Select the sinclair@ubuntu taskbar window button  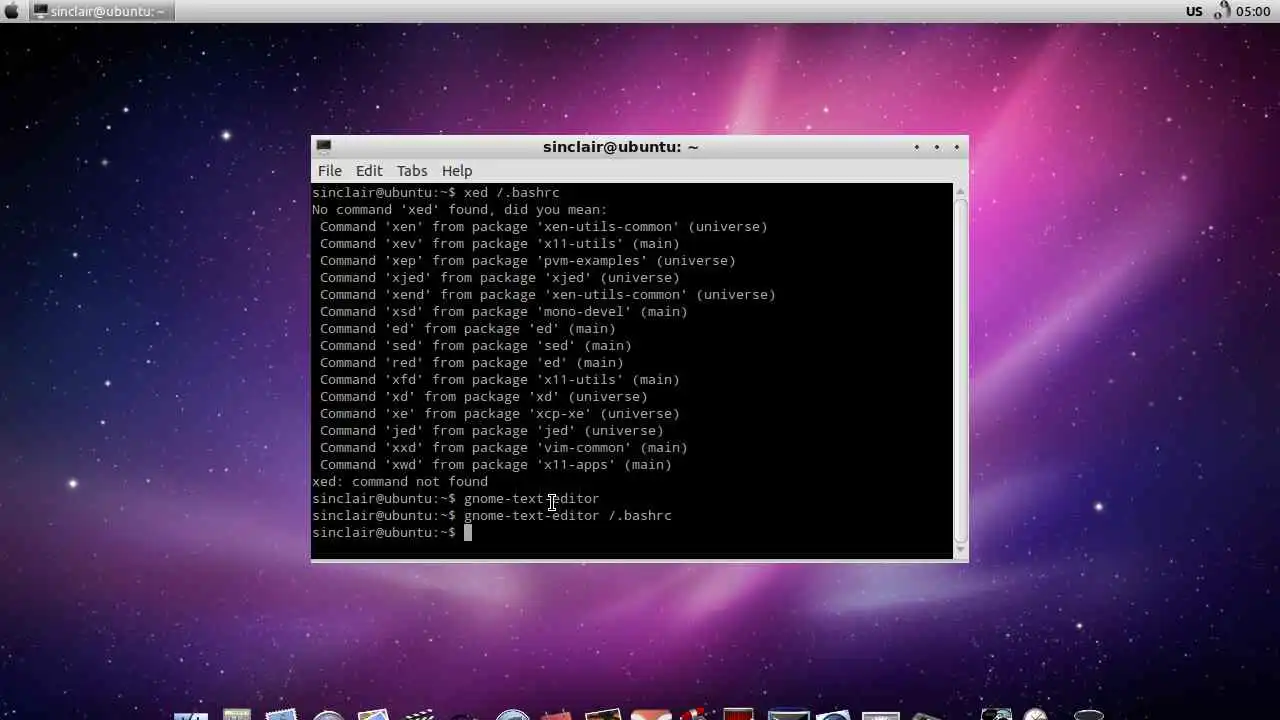tap(100, 11)
